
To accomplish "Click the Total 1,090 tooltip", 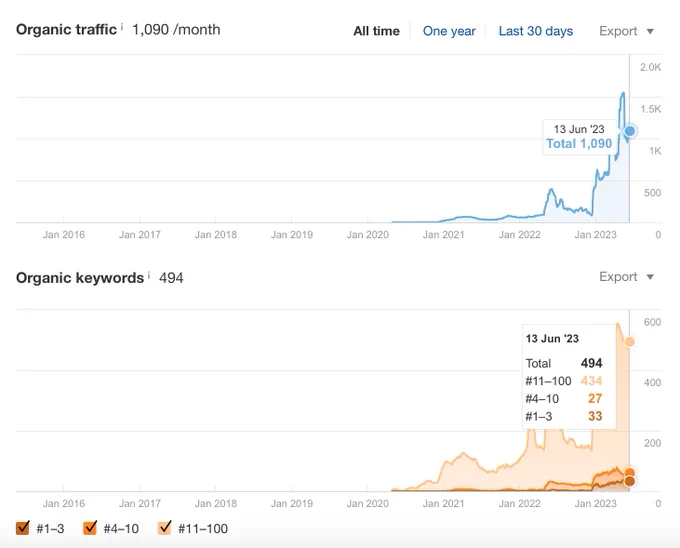I will (x=579, y=144).
